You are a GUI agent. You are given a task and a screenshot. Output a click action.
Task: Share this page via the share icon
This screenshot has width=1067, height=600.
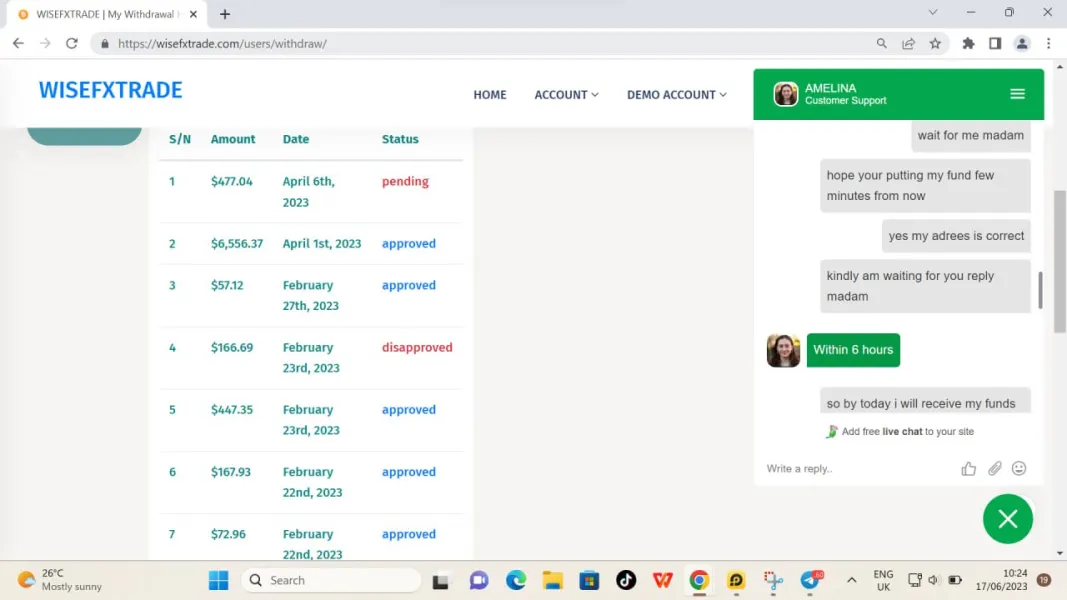(908, 44)
